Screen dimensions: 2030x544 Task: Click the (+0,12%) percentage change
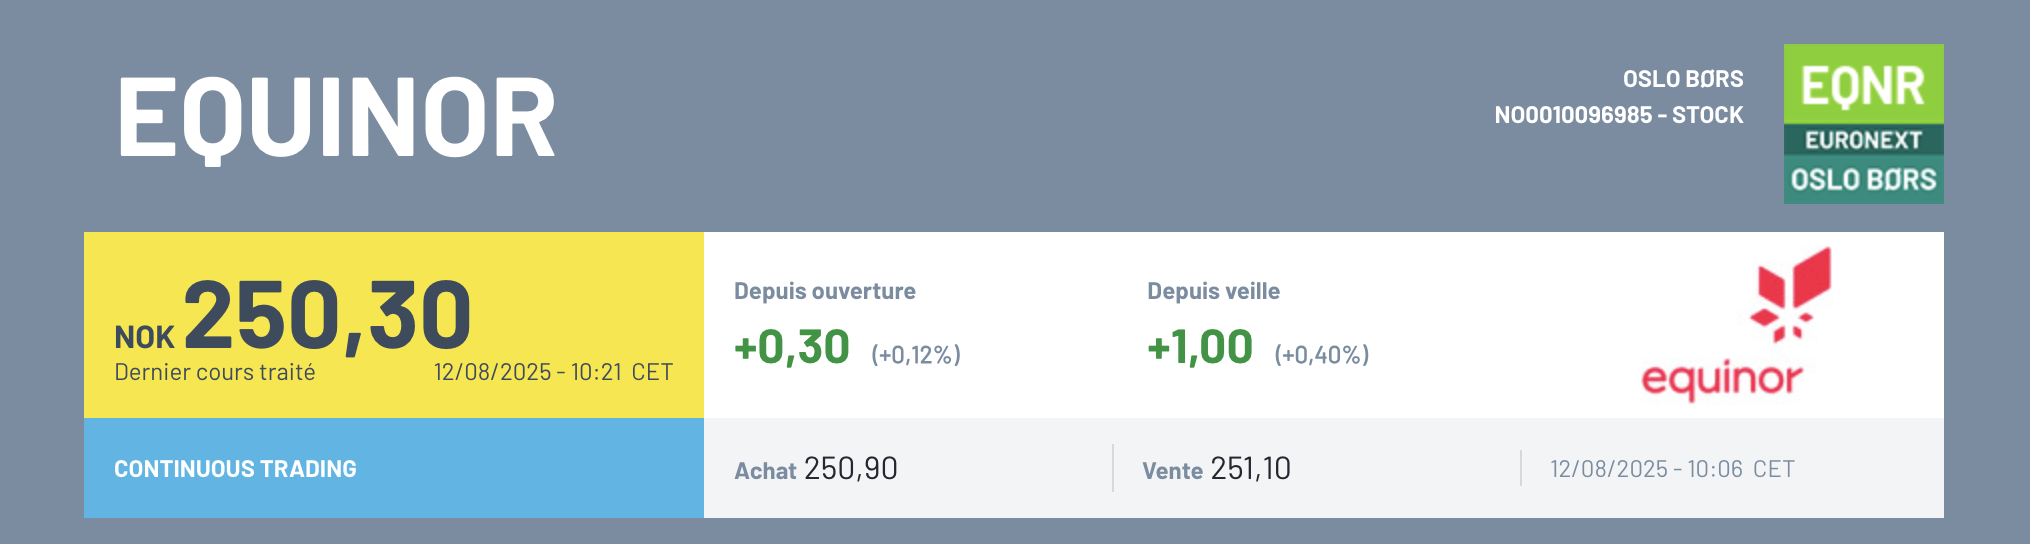tap(916, 355)
